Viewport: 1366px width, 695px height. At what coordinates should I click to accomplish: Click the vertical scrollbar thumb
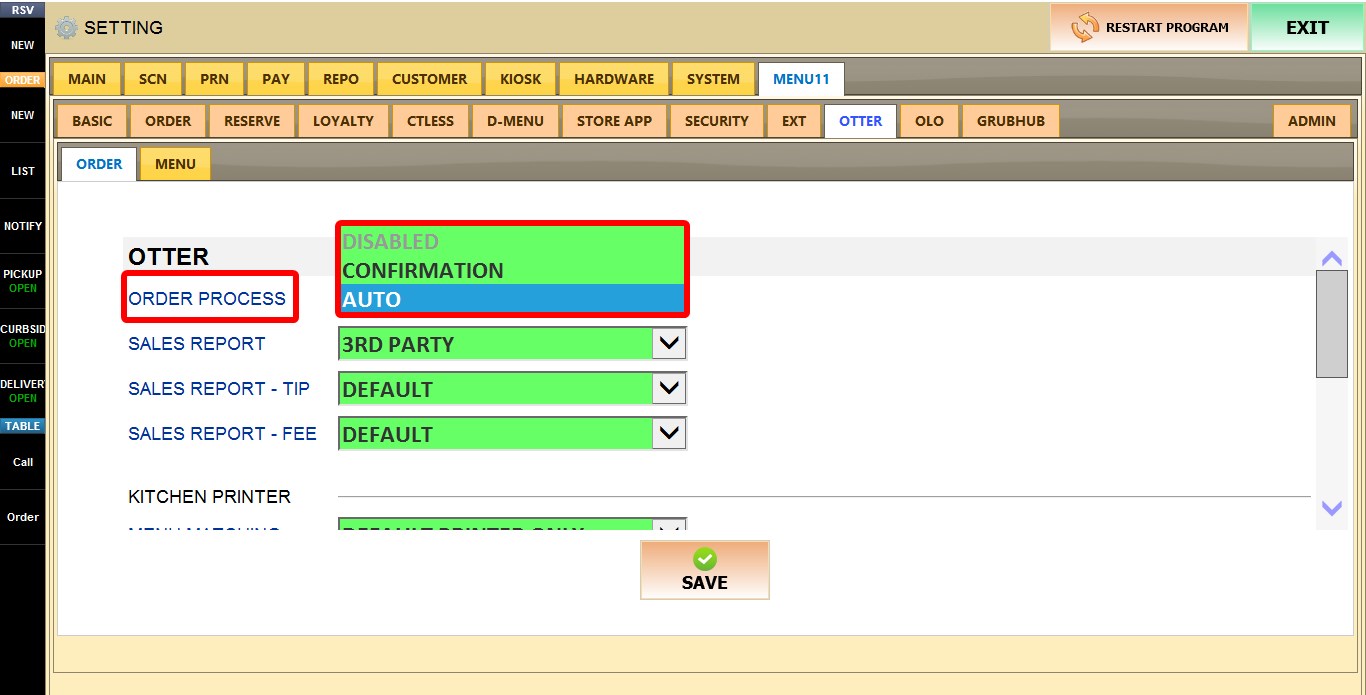pyautogui.click(x=1331, y=323)
